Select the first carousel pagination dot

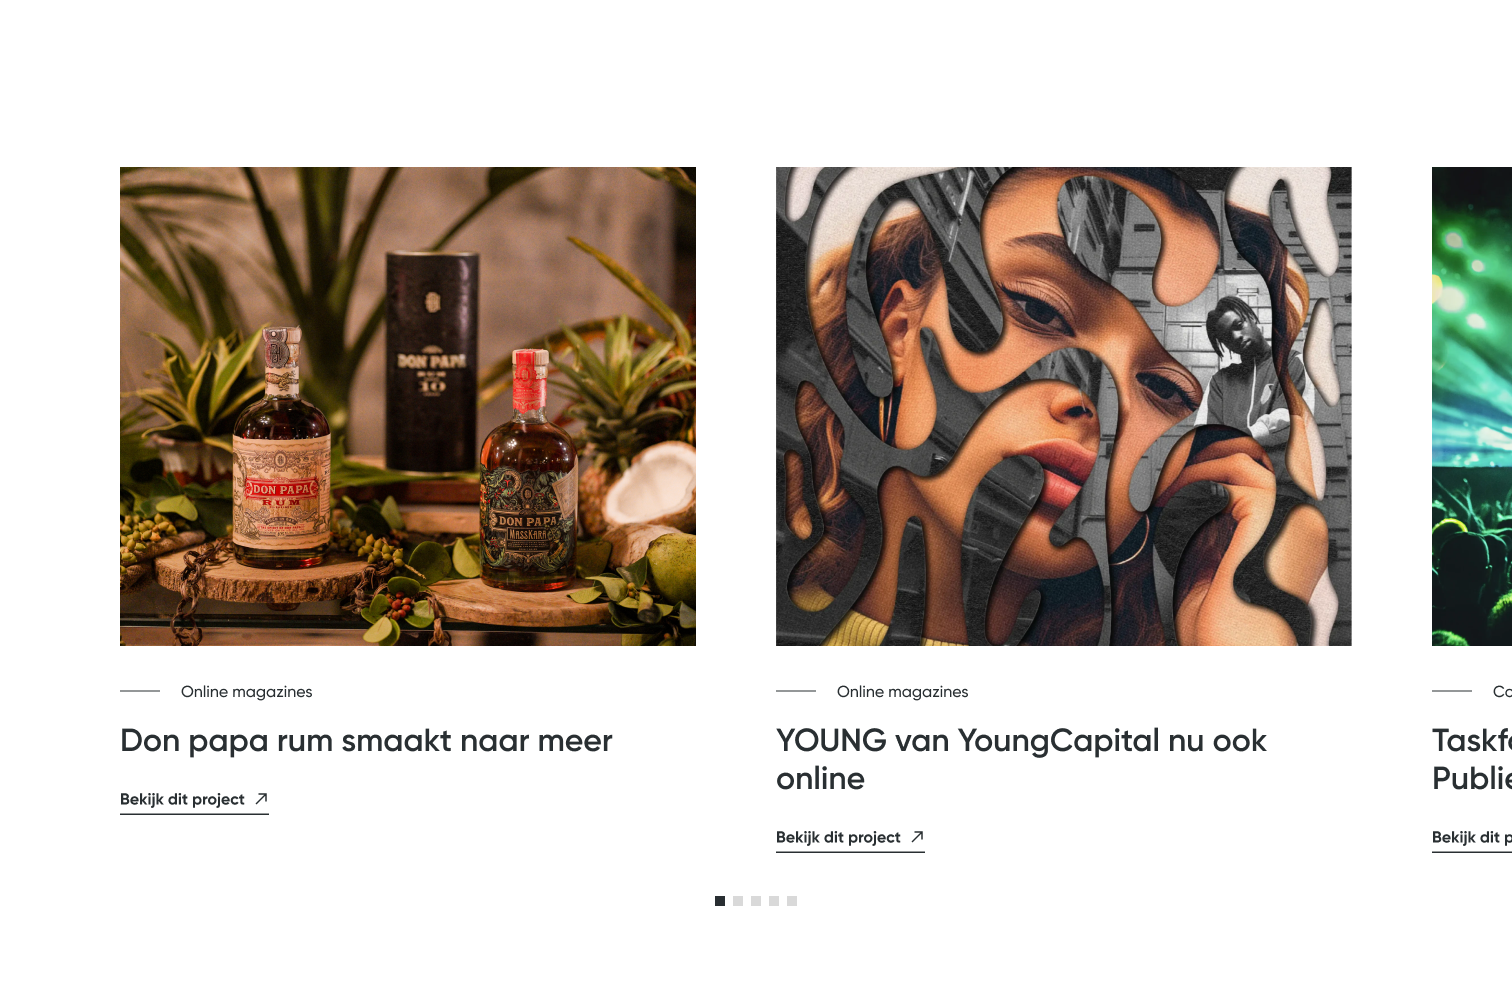pyautogui.click(x=720, y=901)
